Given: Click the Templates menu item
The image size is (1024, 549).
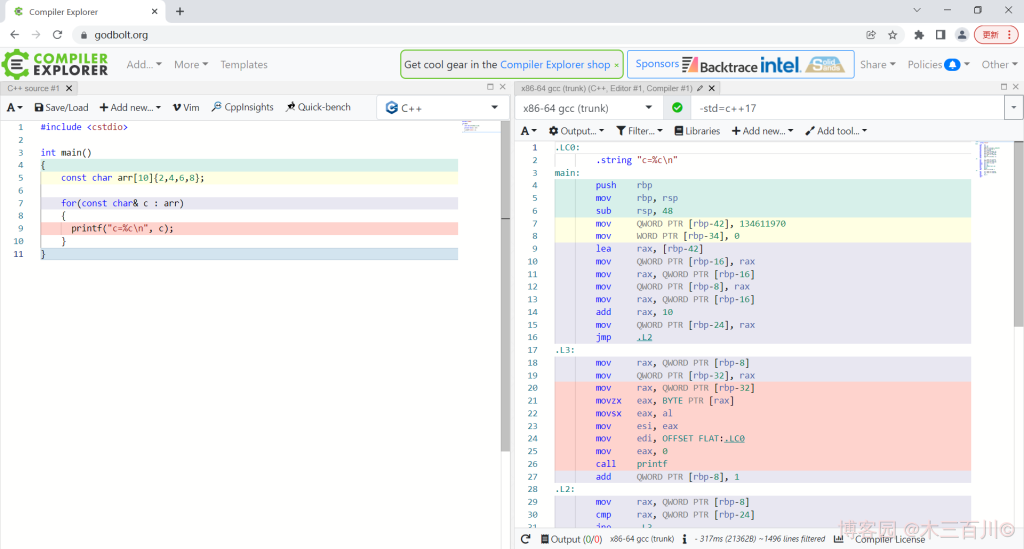Looking at the screenshot, I should click(x=244, y=64).
